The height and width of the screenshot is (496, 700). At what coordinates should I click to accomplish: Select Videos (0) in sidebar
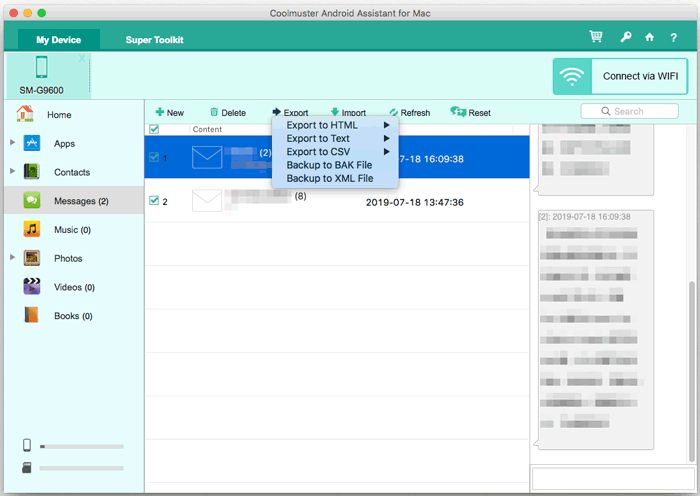pos(74,287)
